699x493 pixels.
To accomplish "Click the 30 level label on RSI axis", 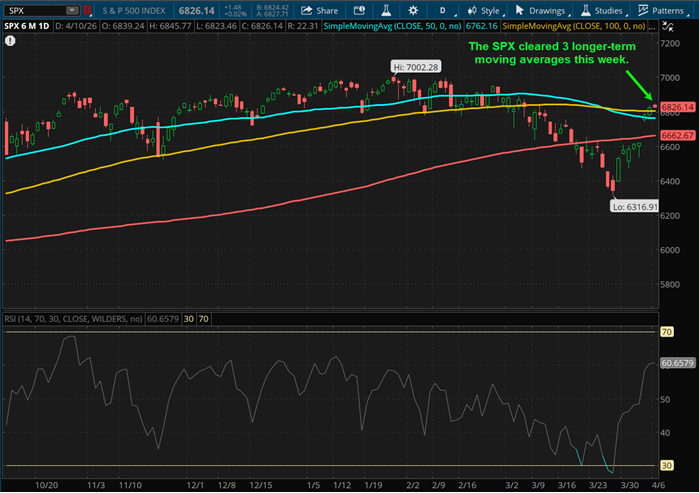I will [x=666, y=465].
